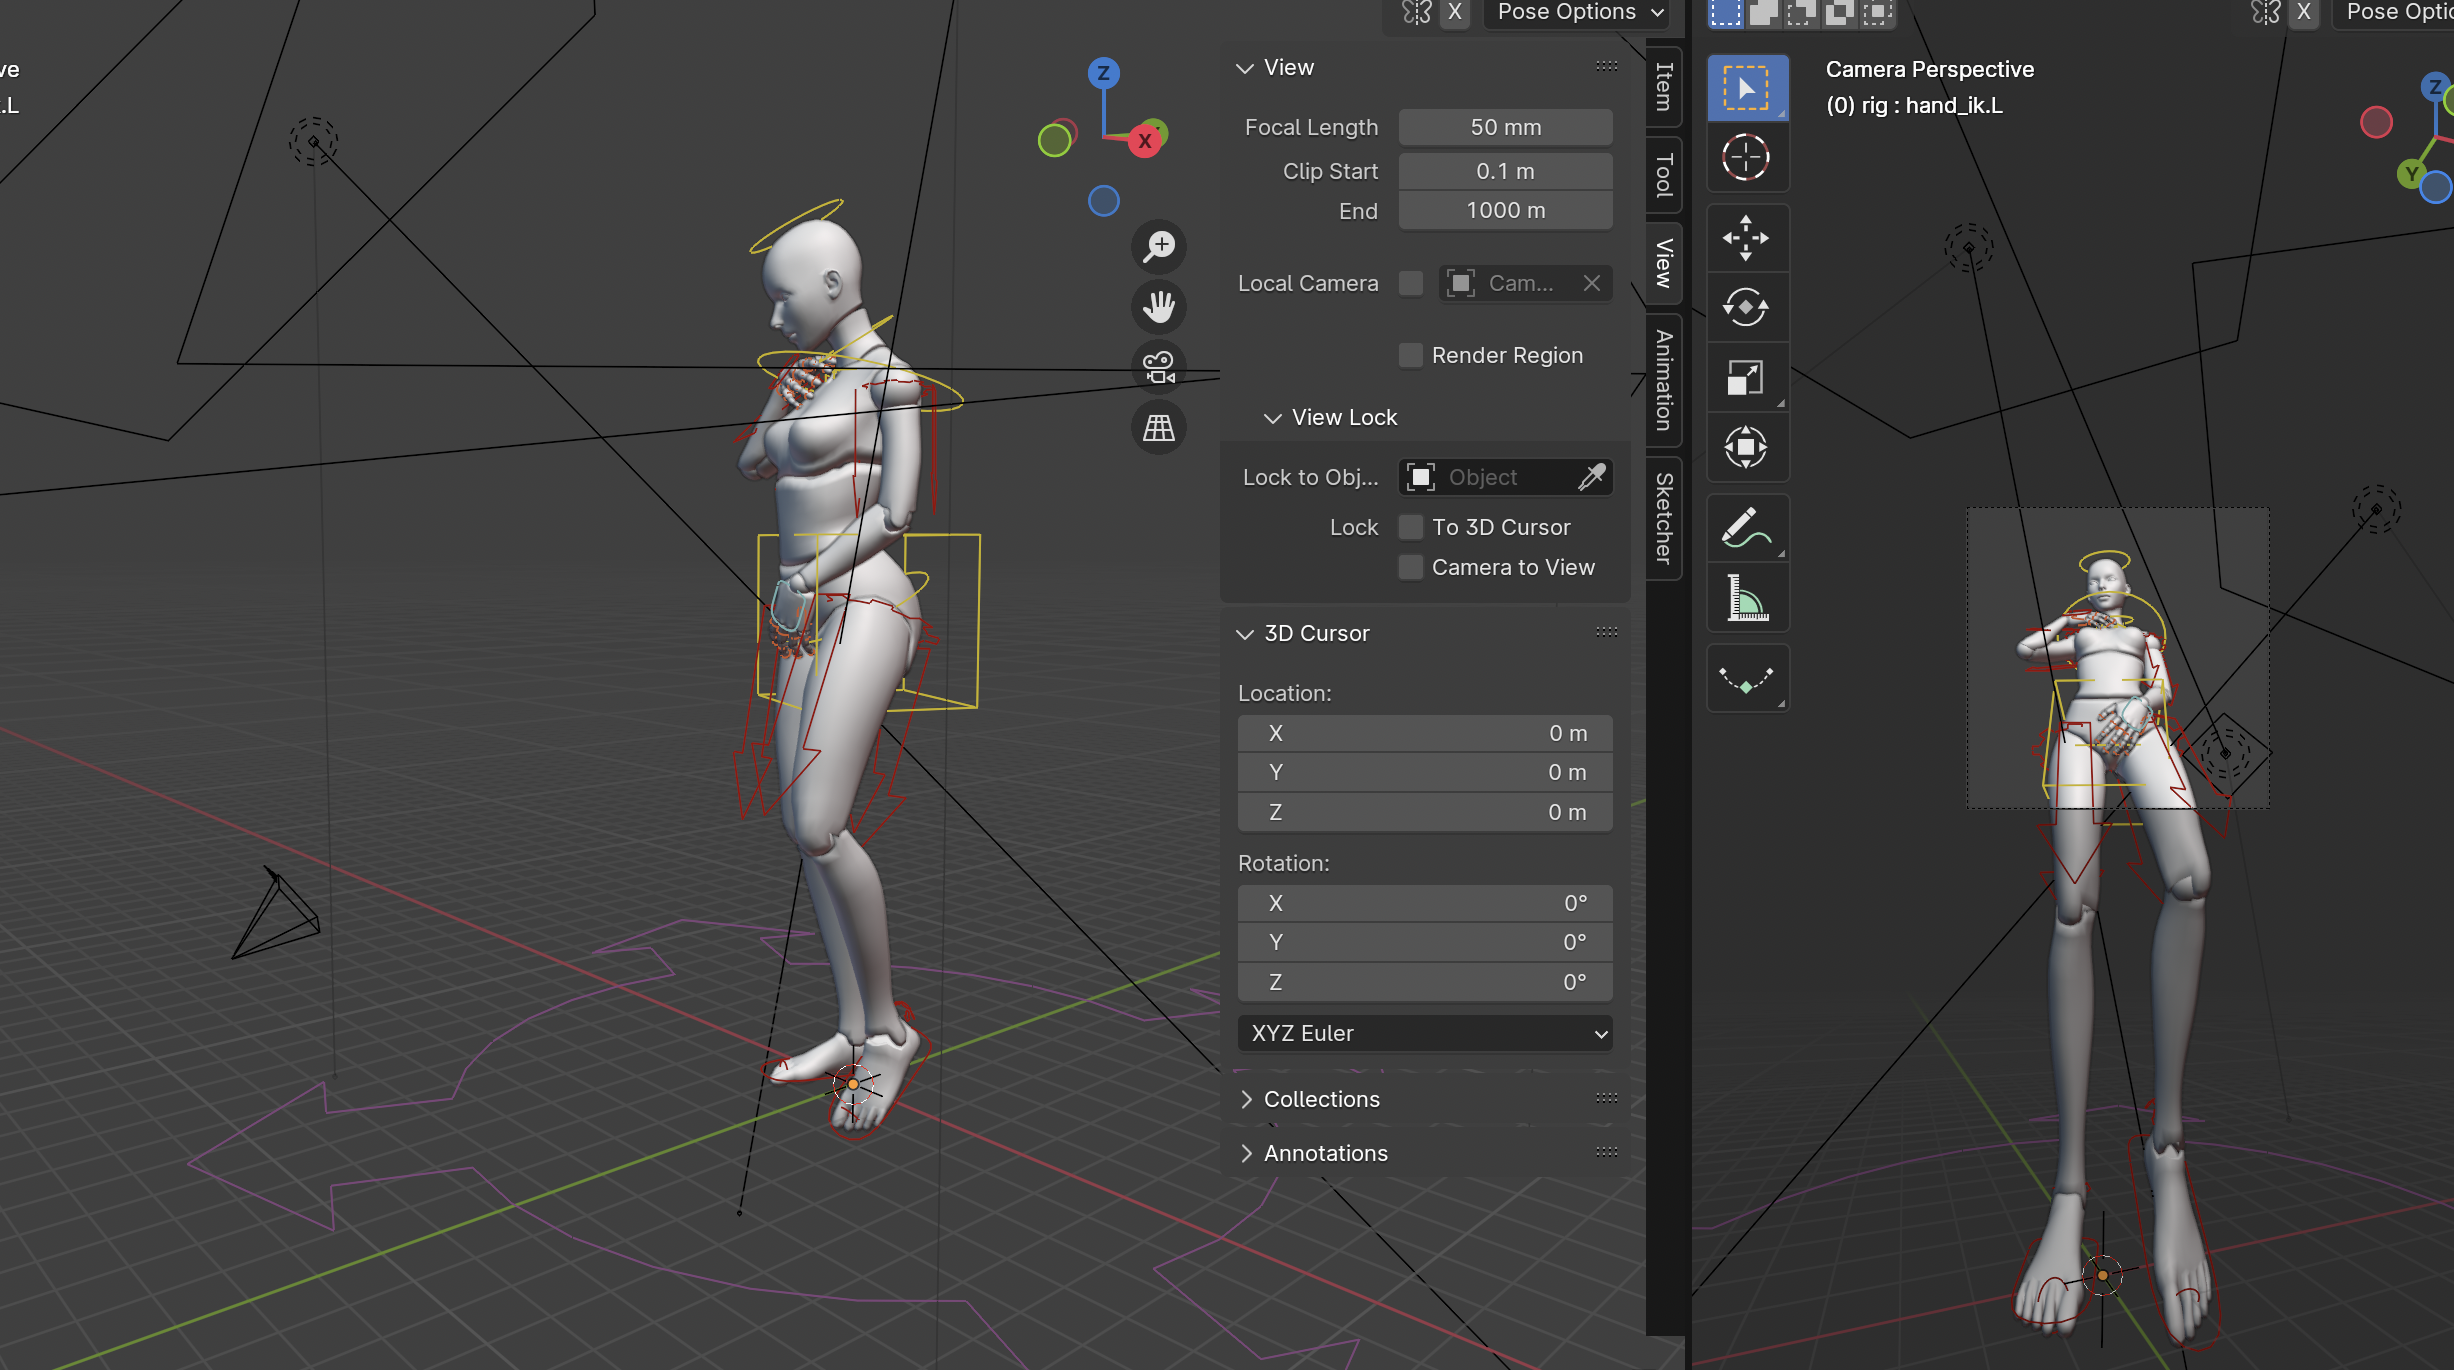Enable the Render Region checkbox
This screenshot has height=1370, width=2454.
tap(1410, 355)
